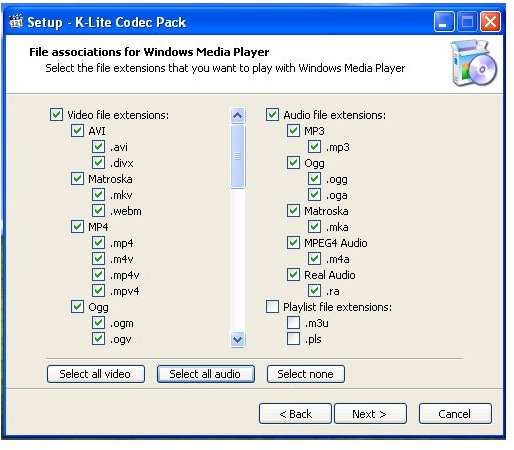
Task: Uncheck the .avi extension checkbox
Action: [x=98, y=147]
